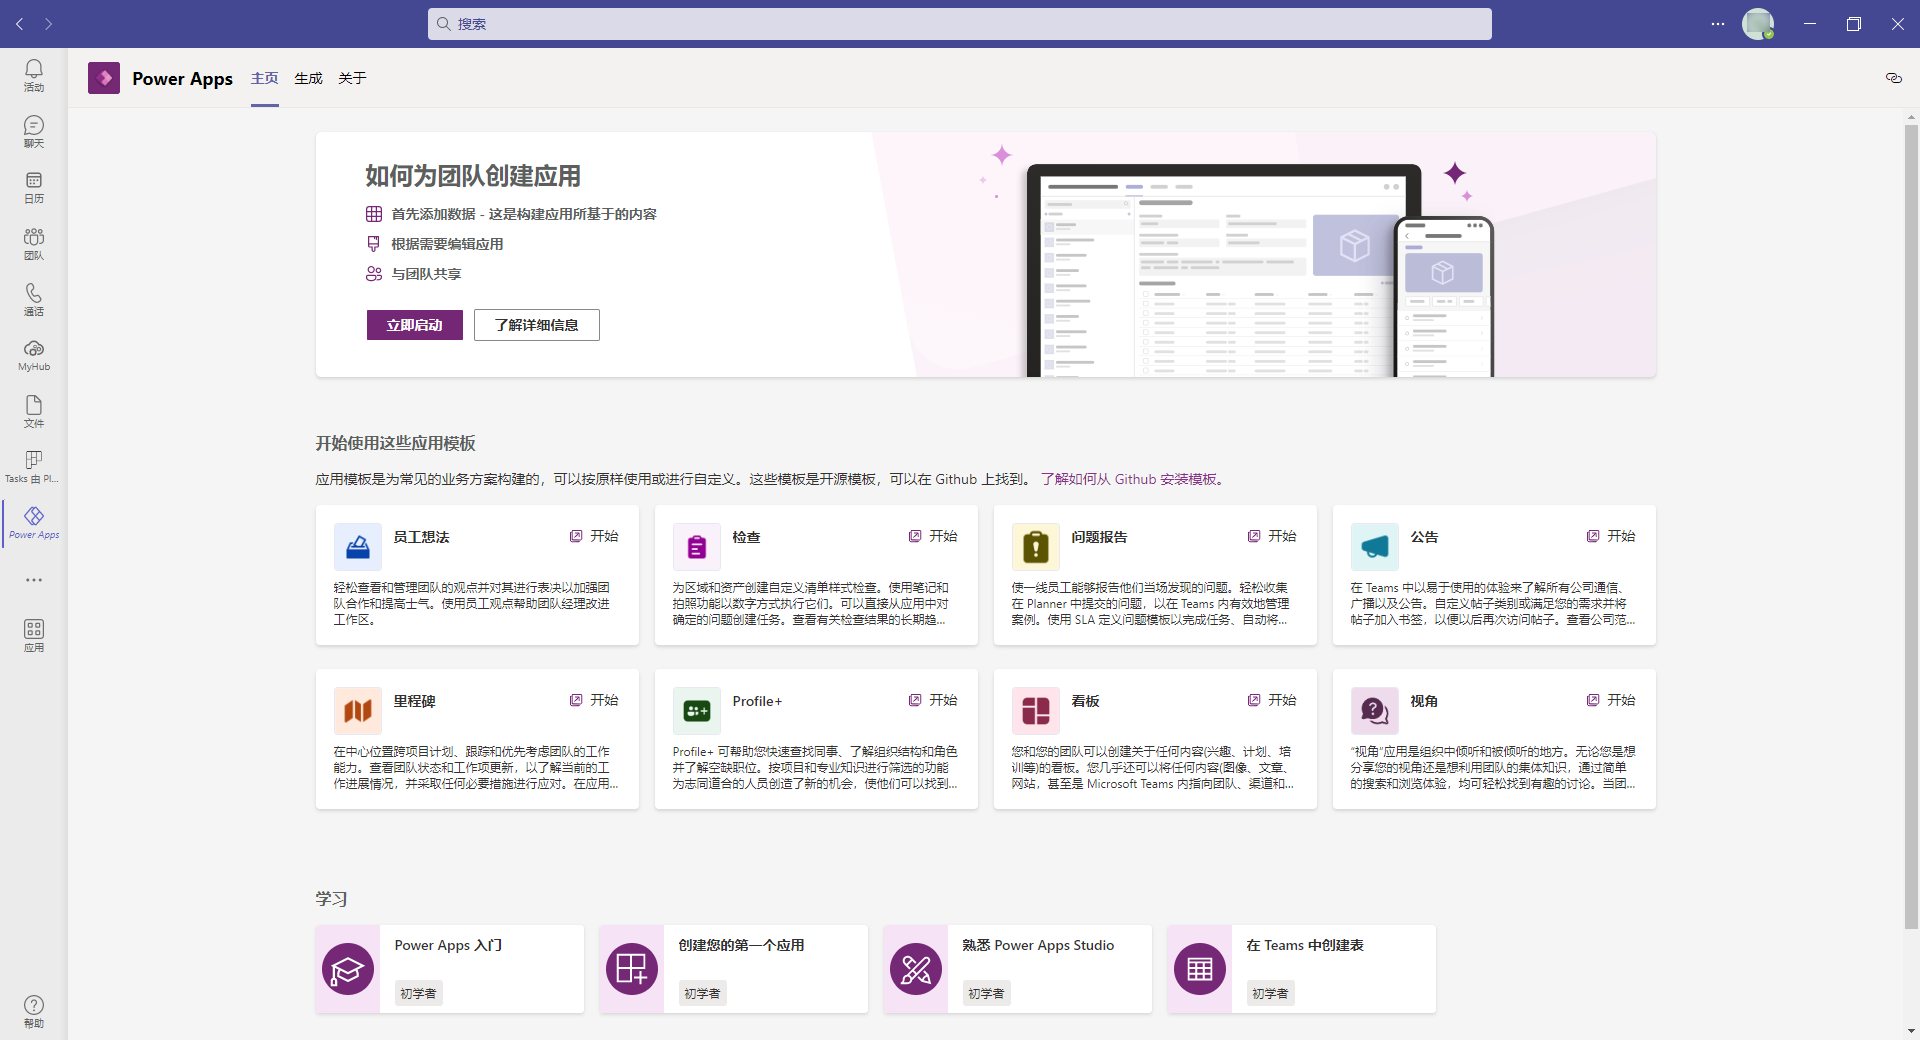Open the Activity bell icon in sidebar
1920x1040 pixels.
pyautogui.click(x=34, y=75)
